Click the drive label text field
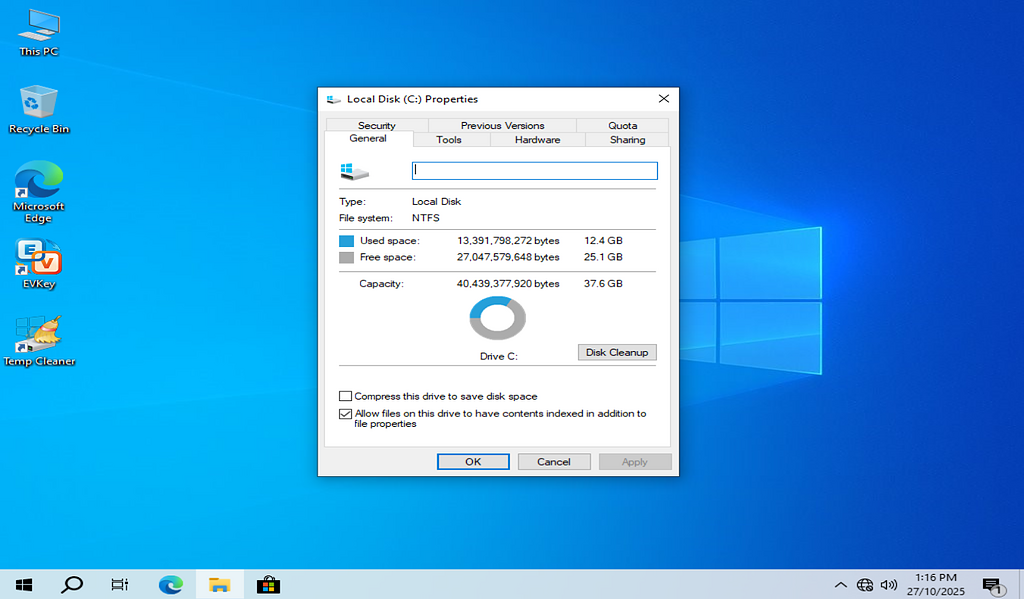 coord(534,171)
